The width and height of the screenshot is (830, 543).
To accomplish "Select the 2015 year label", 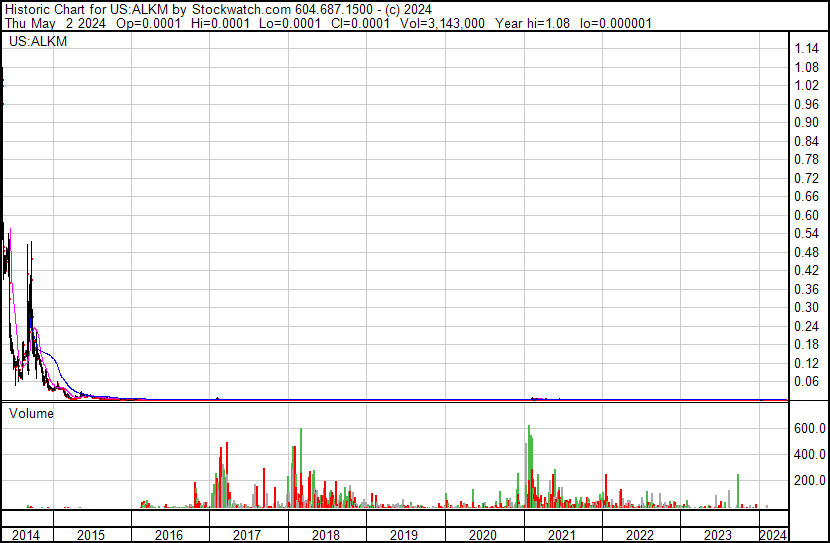I will click(x=91, y=535).
